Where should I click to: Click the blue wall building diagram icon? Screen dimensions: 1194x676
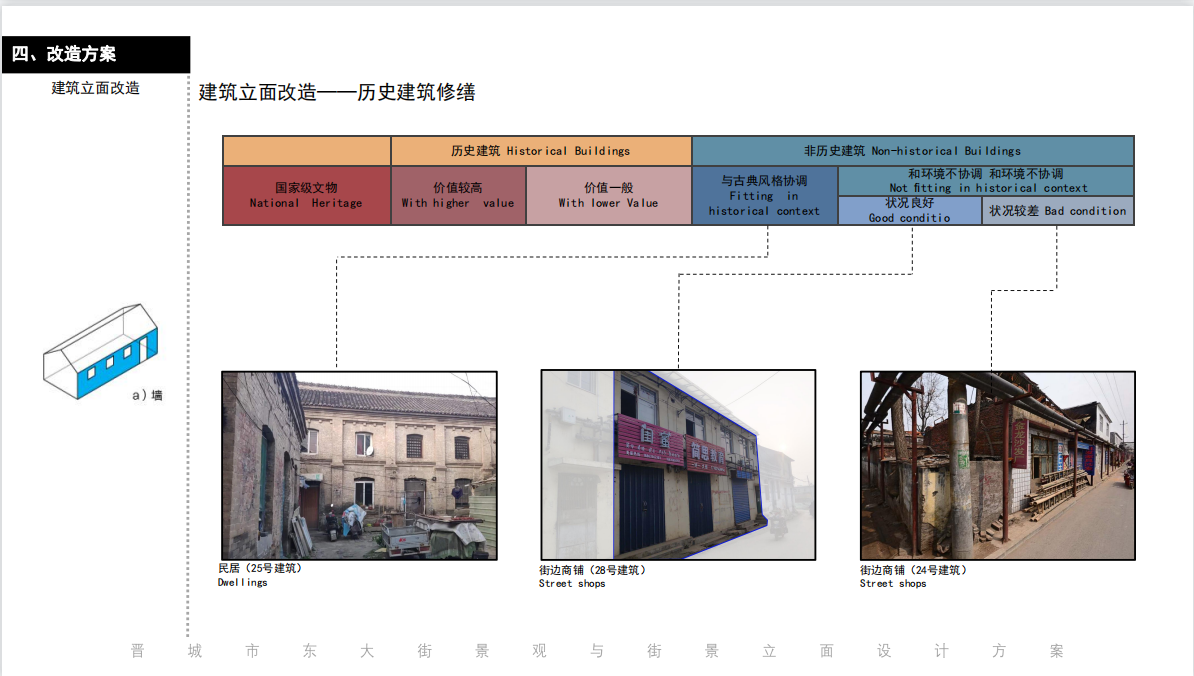100,345
